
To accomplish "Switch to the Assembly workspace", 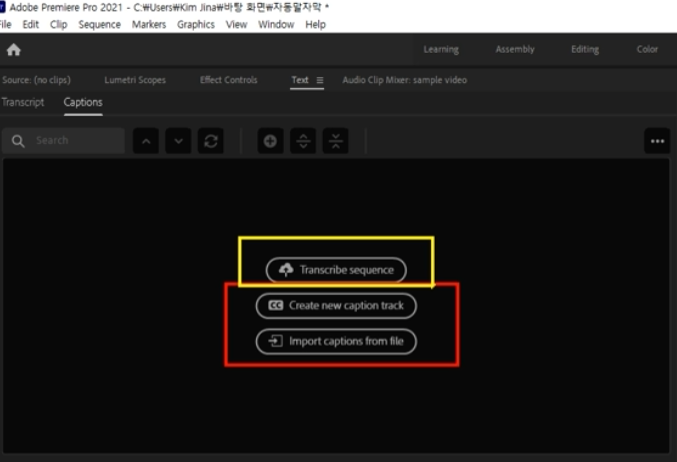I will coord(515,49).
